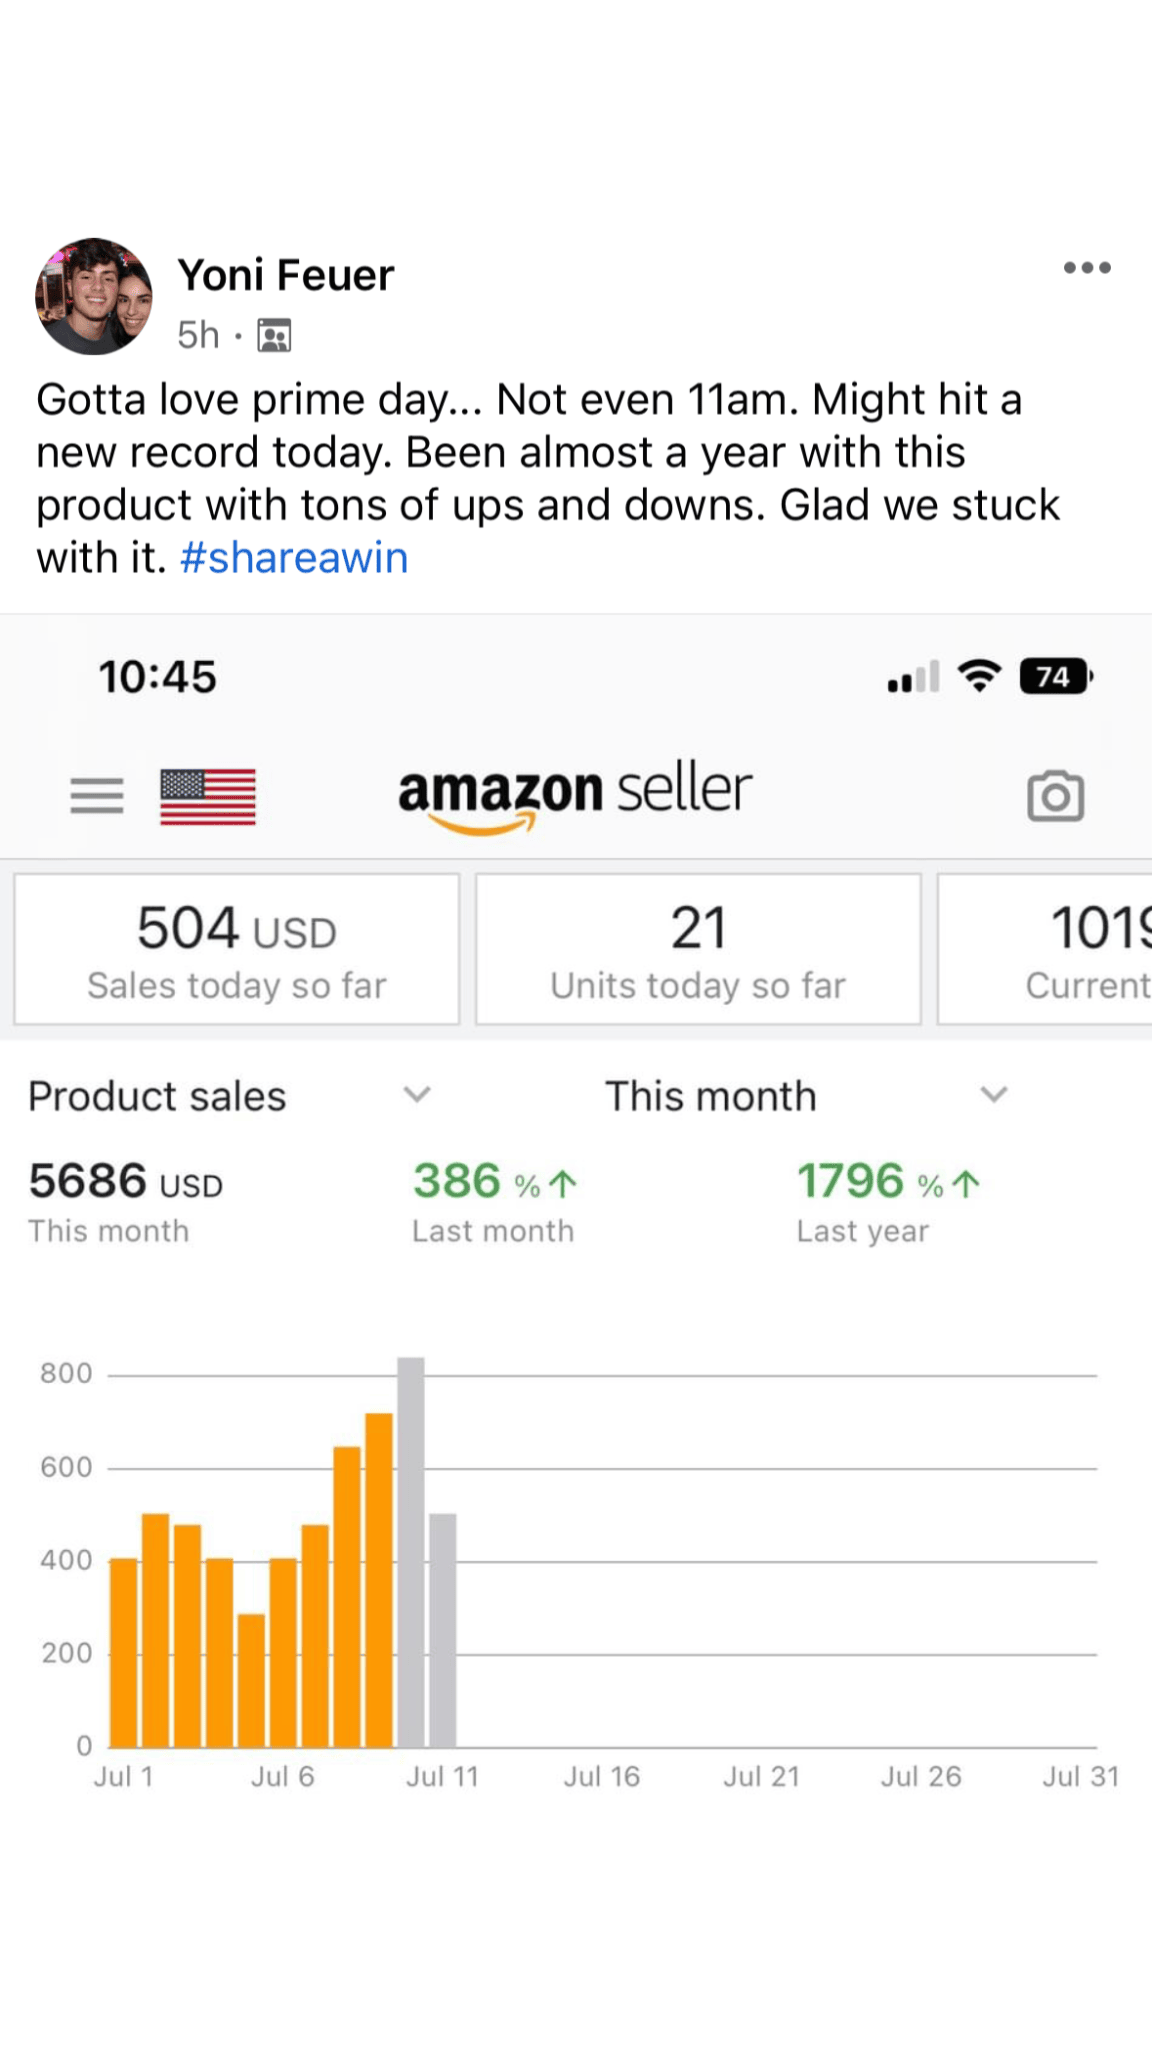Image resolution: width=1152 pixels, height=2048 pixels.
Task: Tap the Amazon Seller logo
Action: pos(575,796)
